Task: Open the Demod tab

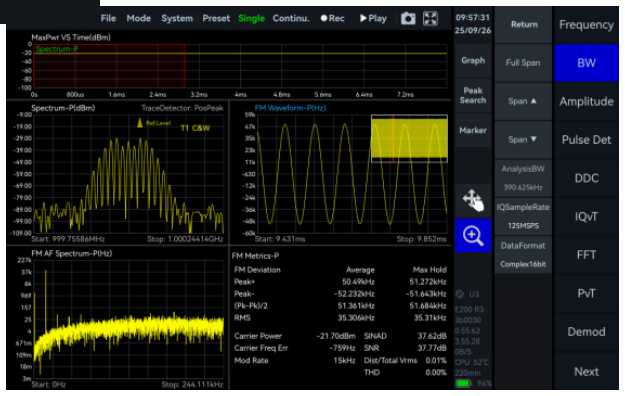Action: [586, 331]
